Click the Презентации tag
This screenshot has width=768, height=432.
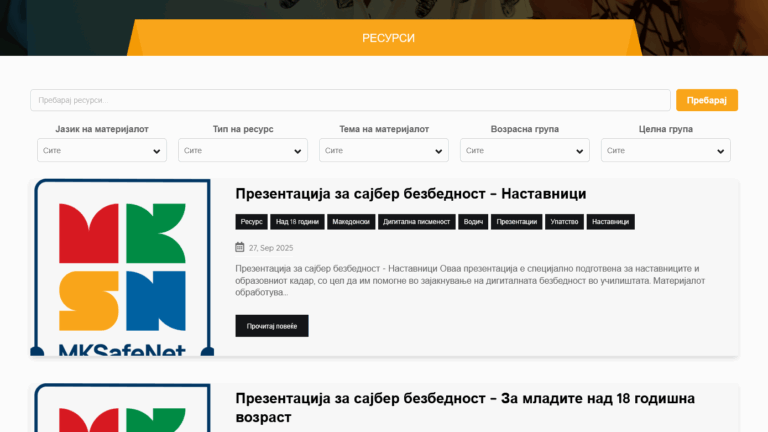pos(517,222)
